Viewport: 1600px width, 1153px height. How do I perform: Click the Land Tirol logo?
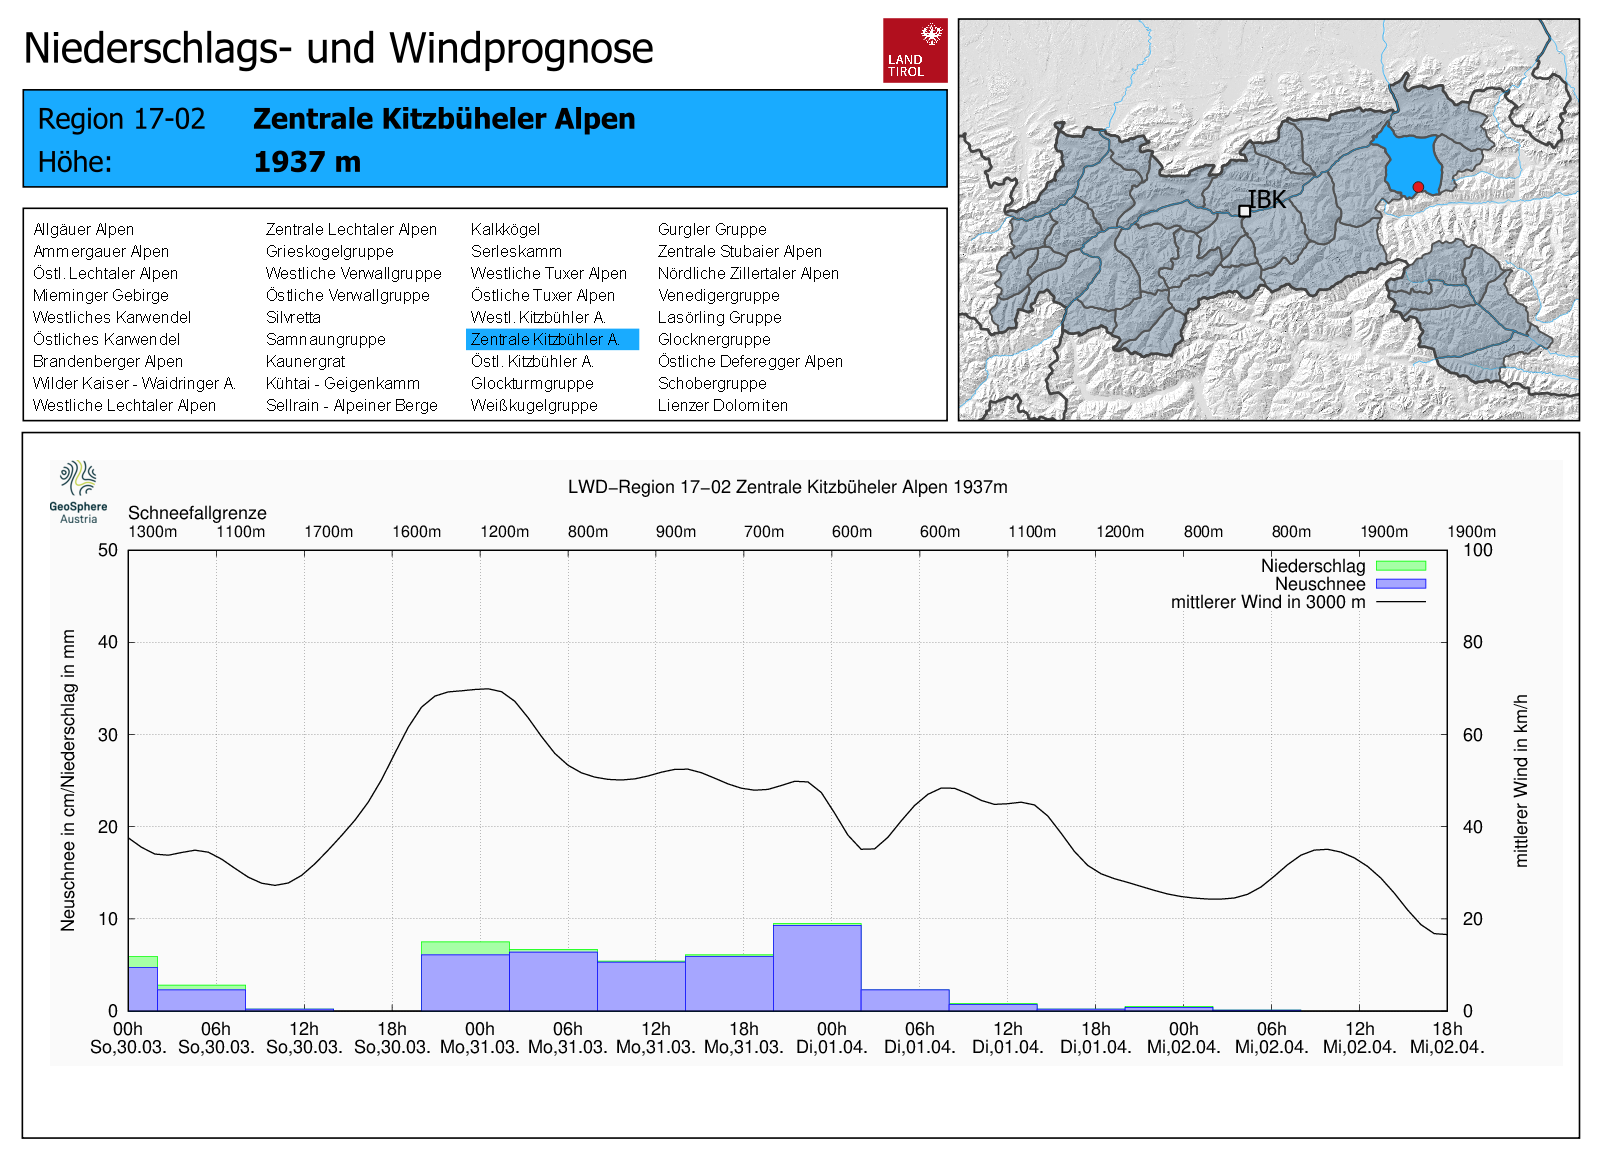coord(914,50)
